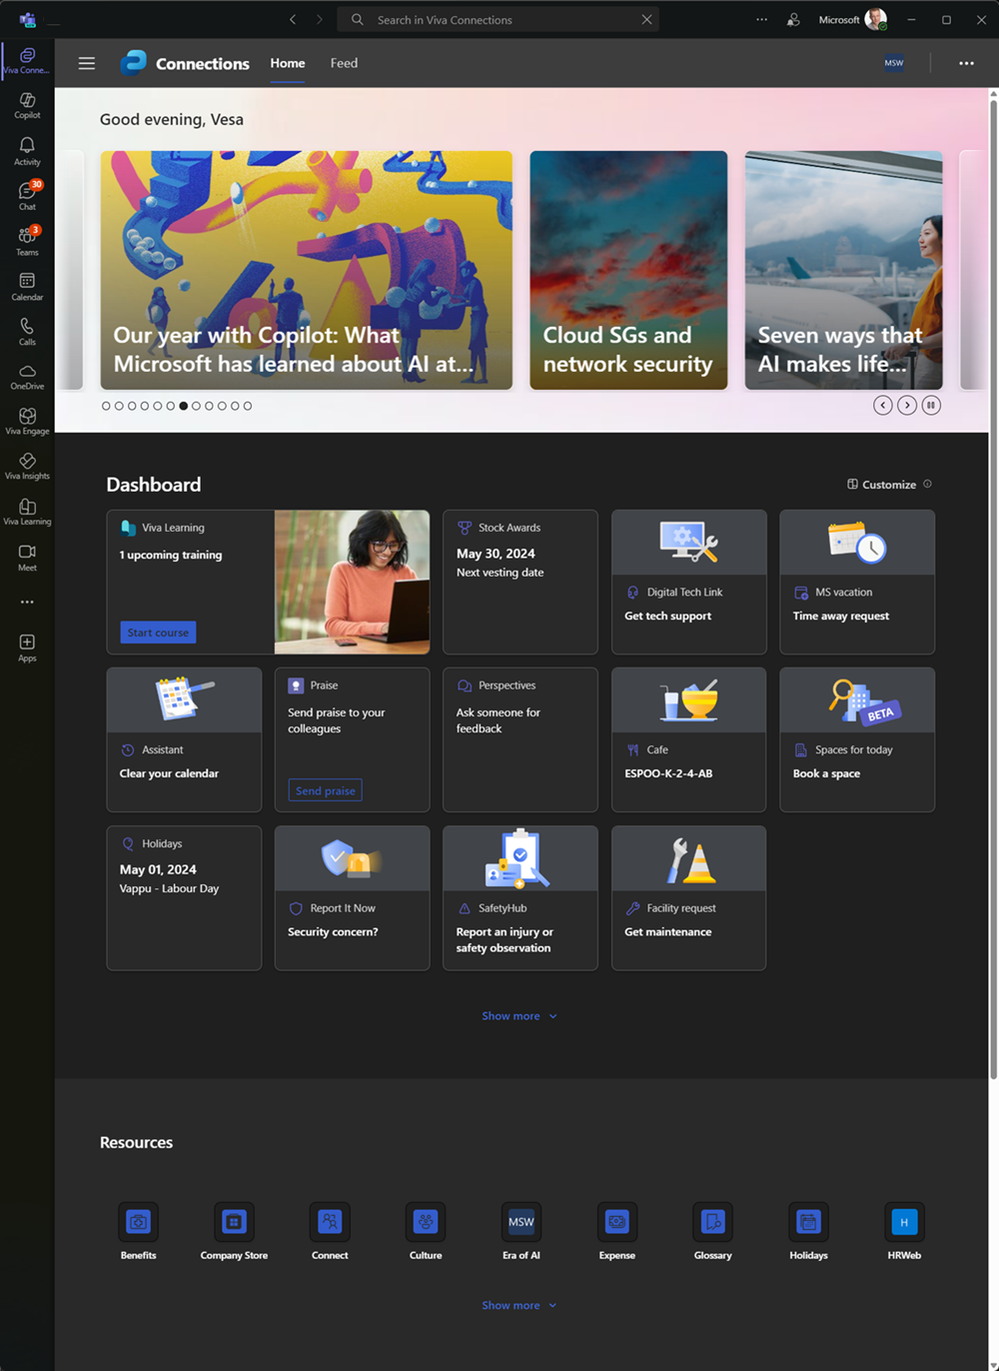Open the people status icon in title bar
999x1371 pixels.
(793, 19)
